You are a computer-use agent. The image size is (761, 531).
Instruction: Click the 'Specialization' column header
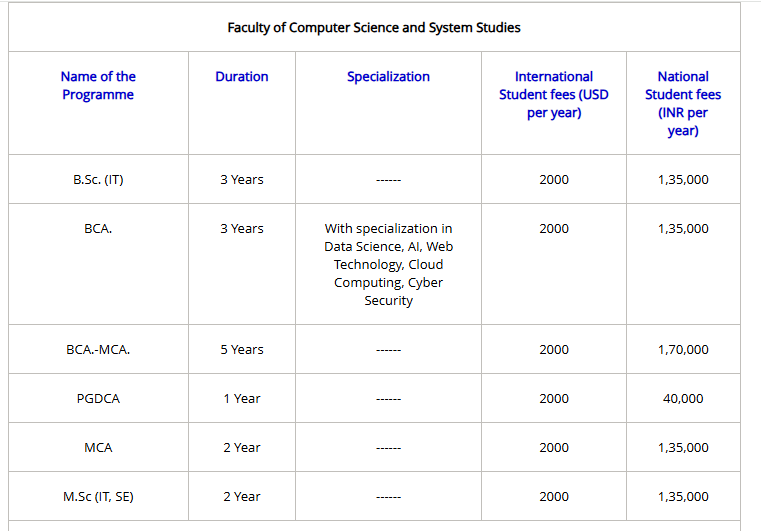388,76
